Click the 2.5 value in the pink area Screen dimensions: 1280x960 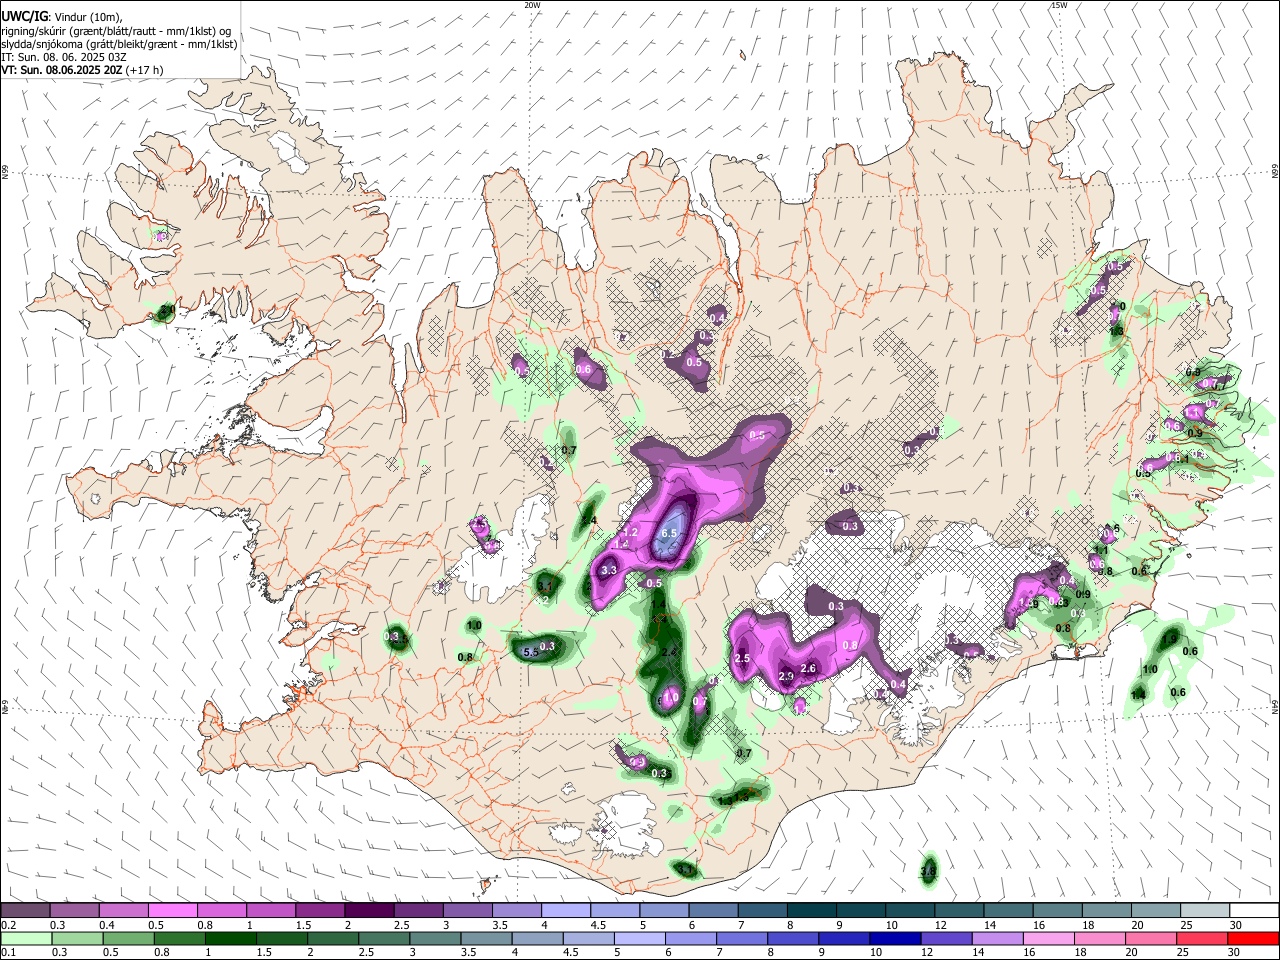point(742,658)
